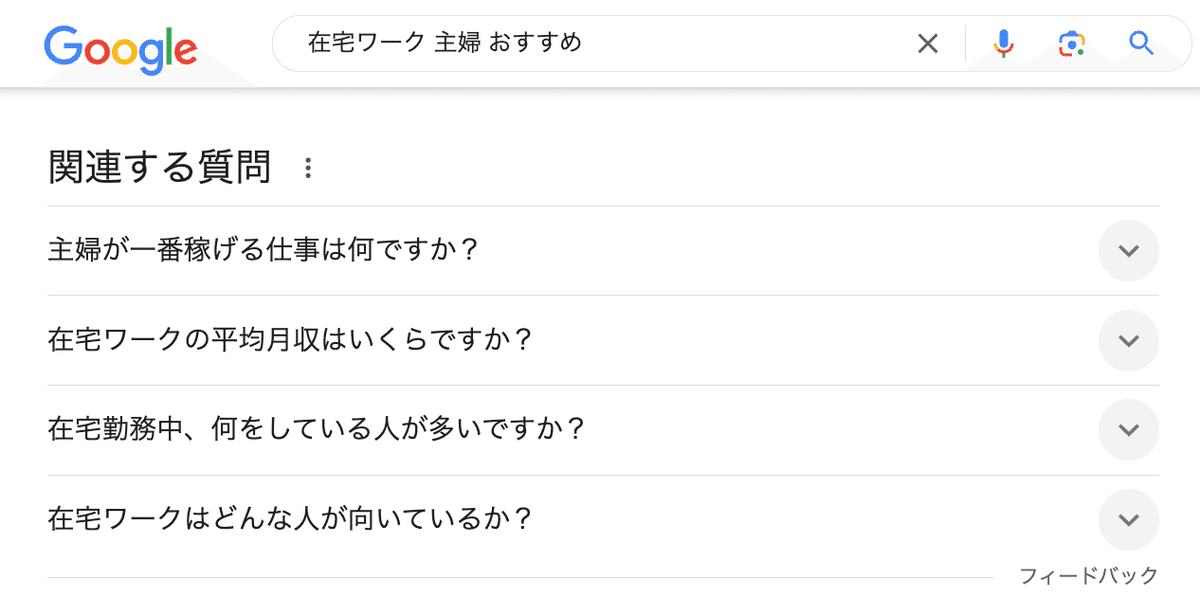Select the 関連する質問 section header
The image size is (1200, 614).
(x=160, y=167)
